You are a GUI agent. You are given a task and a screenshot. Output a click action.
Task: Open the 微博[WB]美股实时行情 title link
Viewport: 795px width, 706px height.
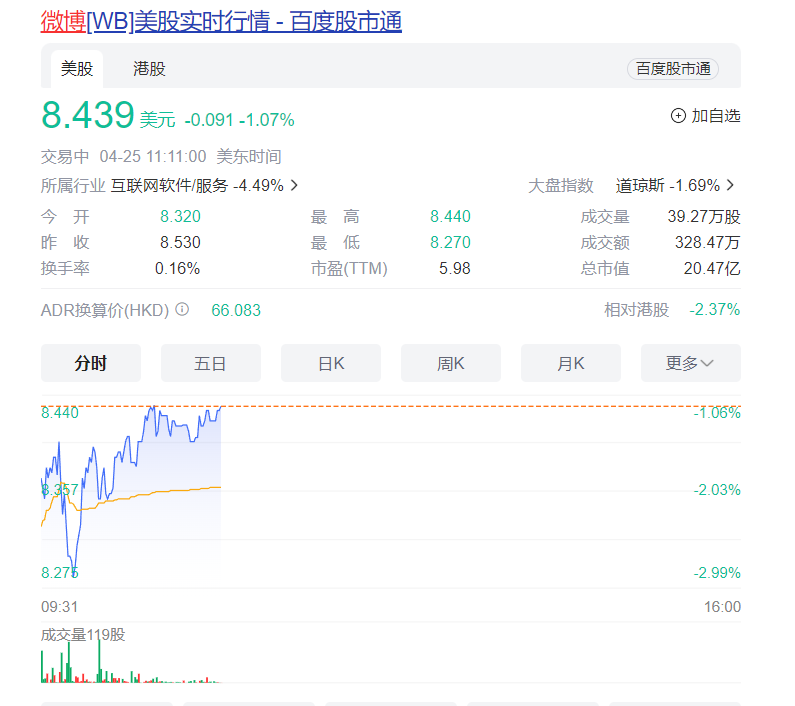pos(221,22)
